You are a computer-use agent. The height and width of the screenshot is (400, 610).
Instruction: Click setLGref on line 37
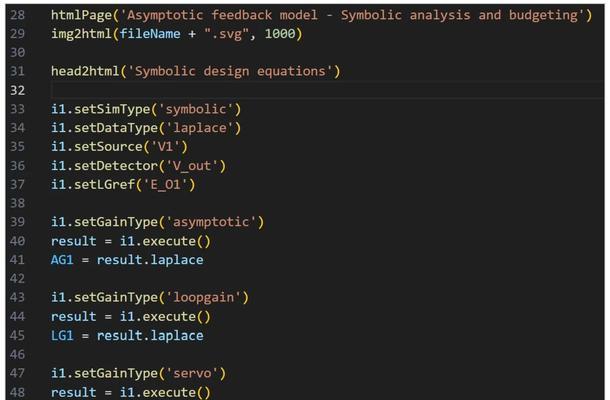tap(104, 184)
